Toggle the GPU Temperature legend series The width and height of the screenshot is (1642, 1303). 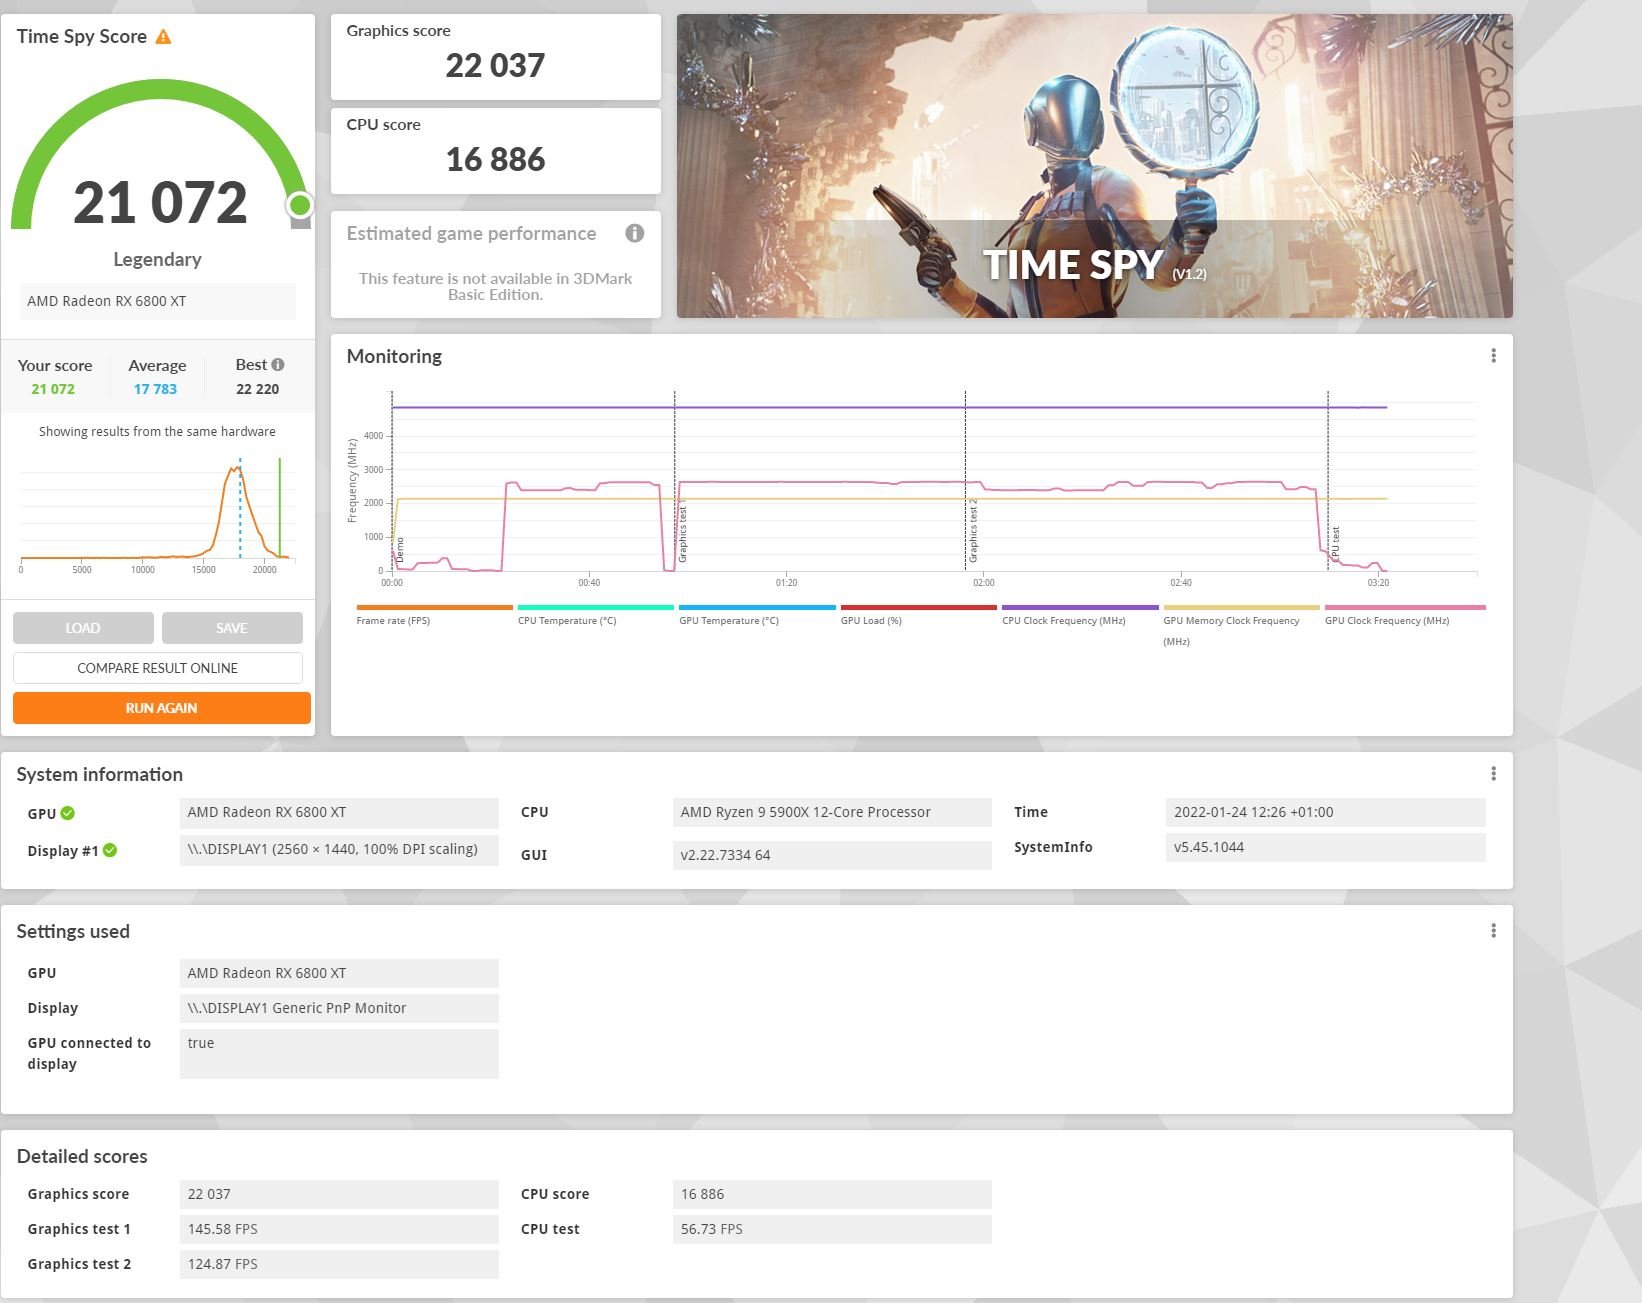757,615
